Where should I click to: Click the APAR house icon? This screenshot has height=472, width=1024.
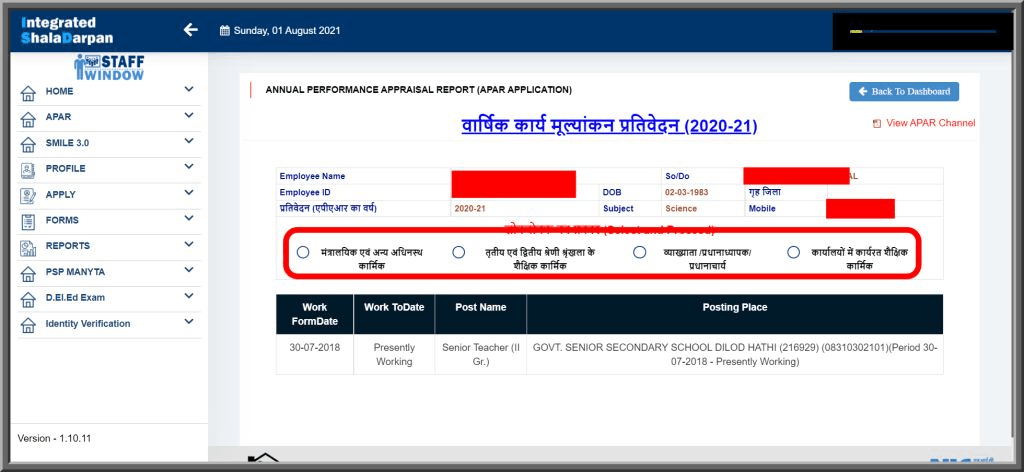[28, 118]
